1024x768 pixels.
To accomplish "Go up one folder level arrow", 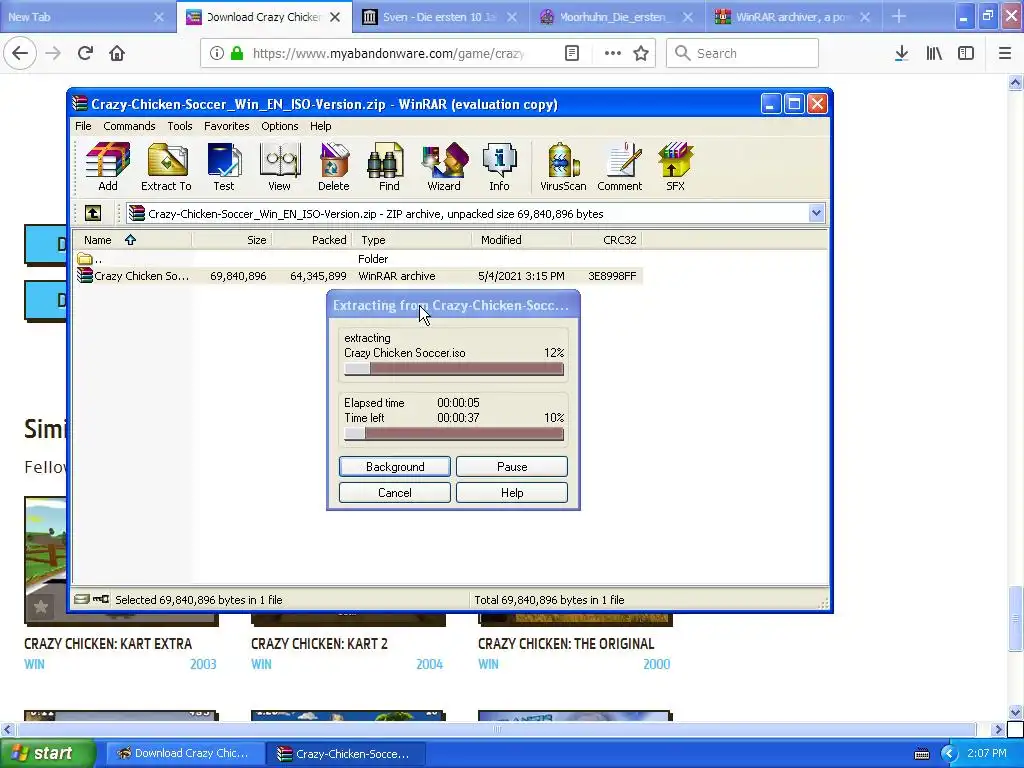I will pos(93,213).
